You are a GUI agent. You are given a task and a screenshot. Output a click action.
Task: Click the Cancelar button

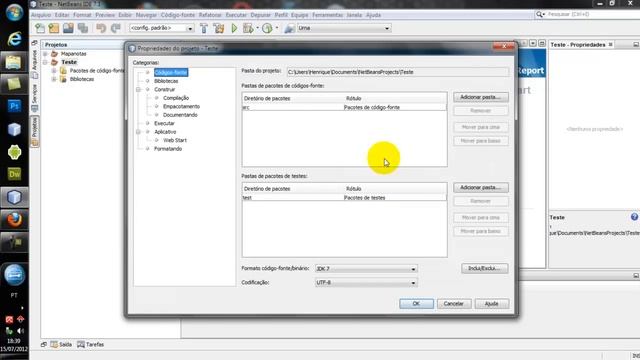(454, 304)
